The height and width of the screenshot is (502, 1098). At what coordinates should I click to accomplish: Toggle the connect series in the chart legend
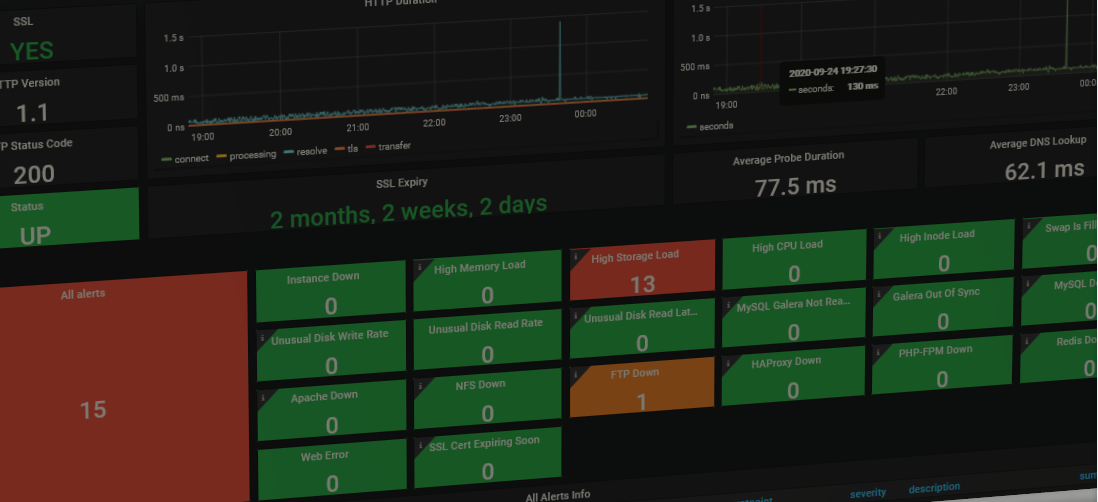click(x=191, y=158)
